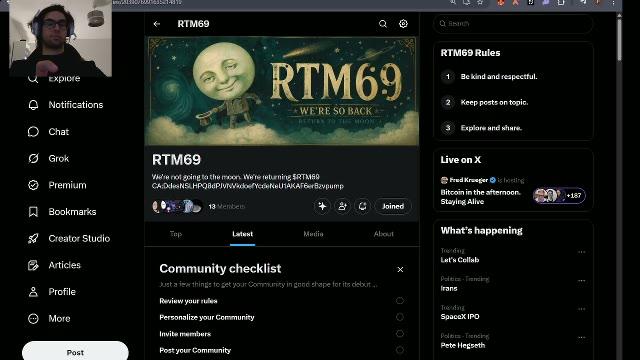Click the member avatars stack
Viewport: 640px width, 360px height.
pos(177,207)
